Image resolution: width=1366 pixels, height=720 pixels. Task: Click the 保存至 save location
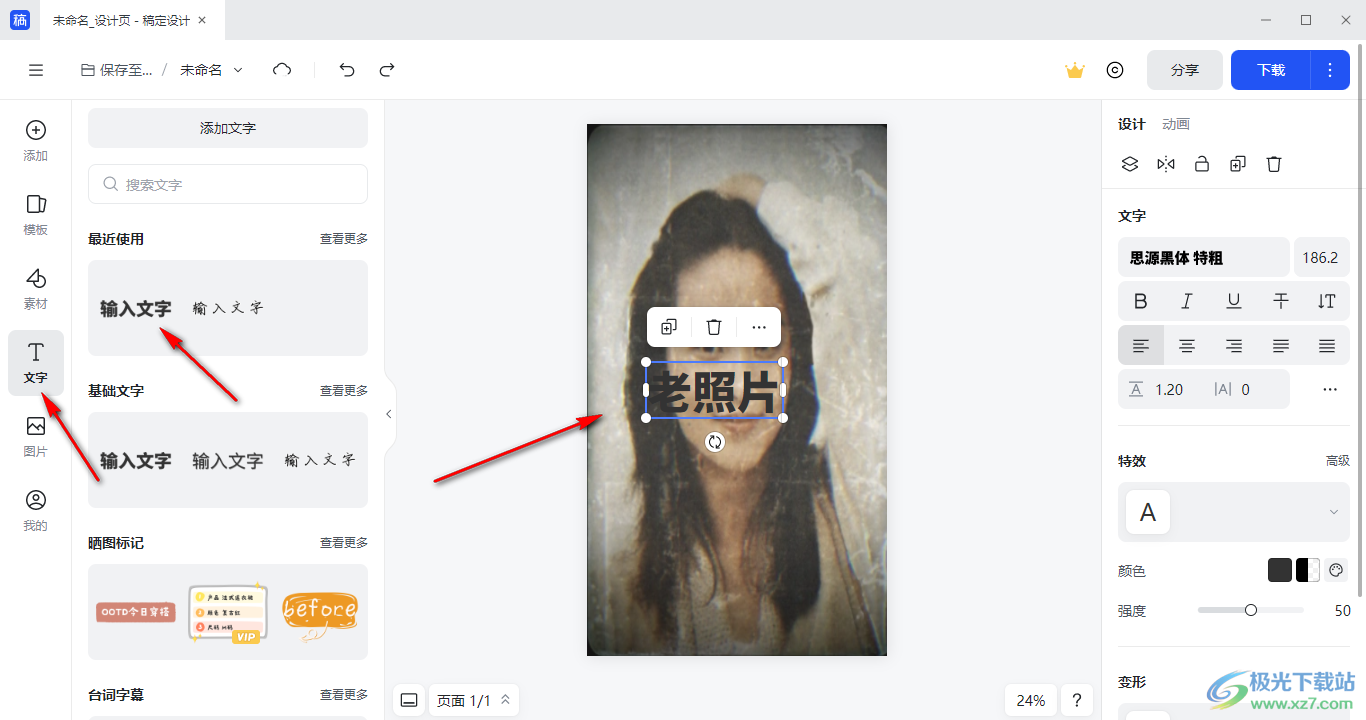(x=117, y=70)
